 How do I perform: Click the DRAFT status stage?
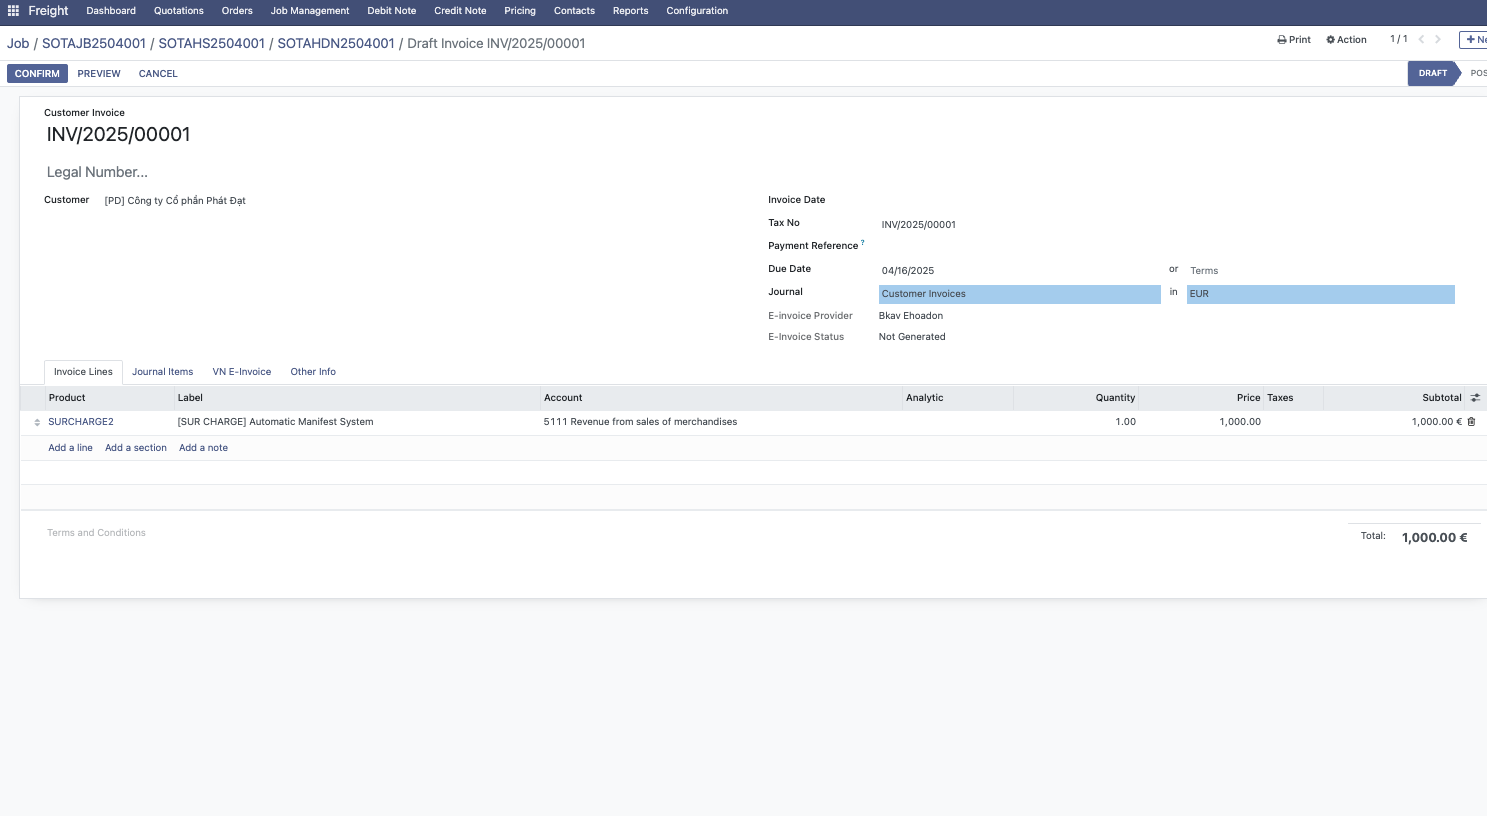click(1432, 73)
